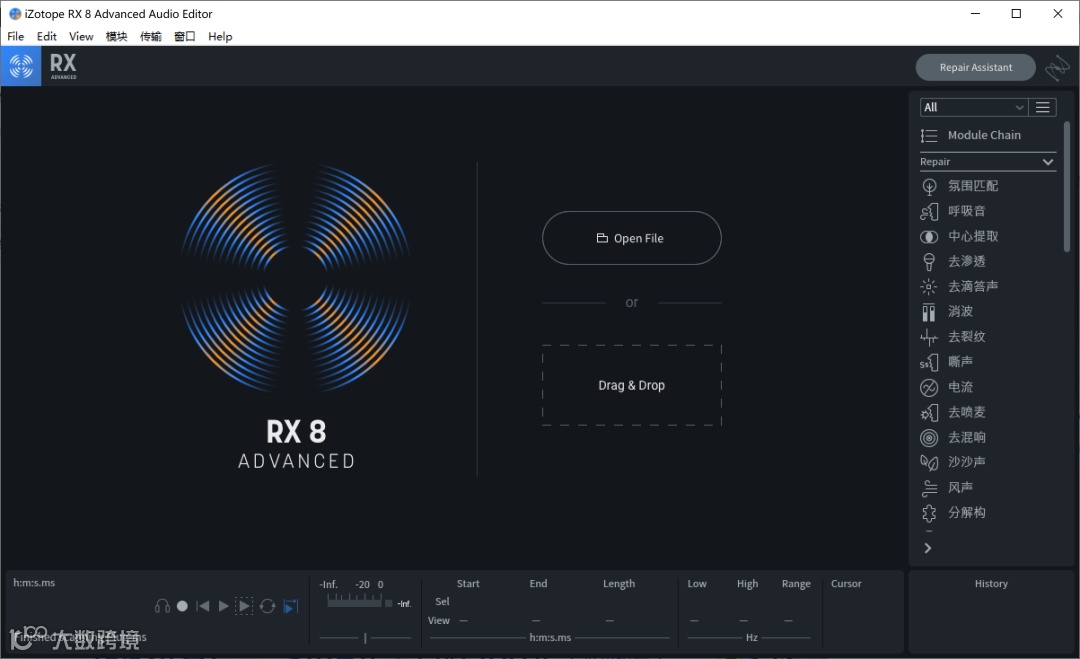The width and height of the screenshot is (1080, 659).
Task: Click the h:m:s.ms time format label
Action: pos(550,638)
